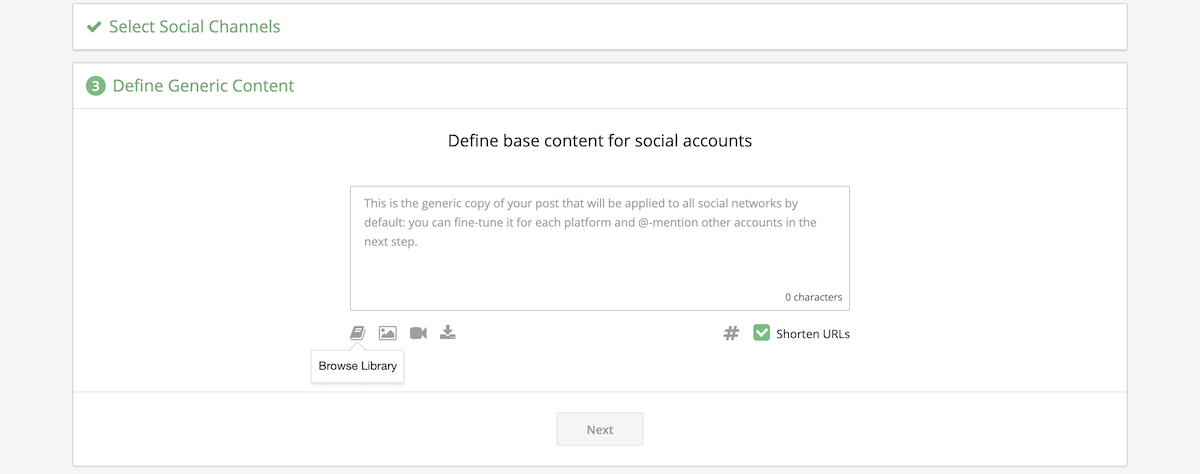Focus the generic post content text area
Viewport: 1200px width, 474px height.
click(x=600, y=248)
